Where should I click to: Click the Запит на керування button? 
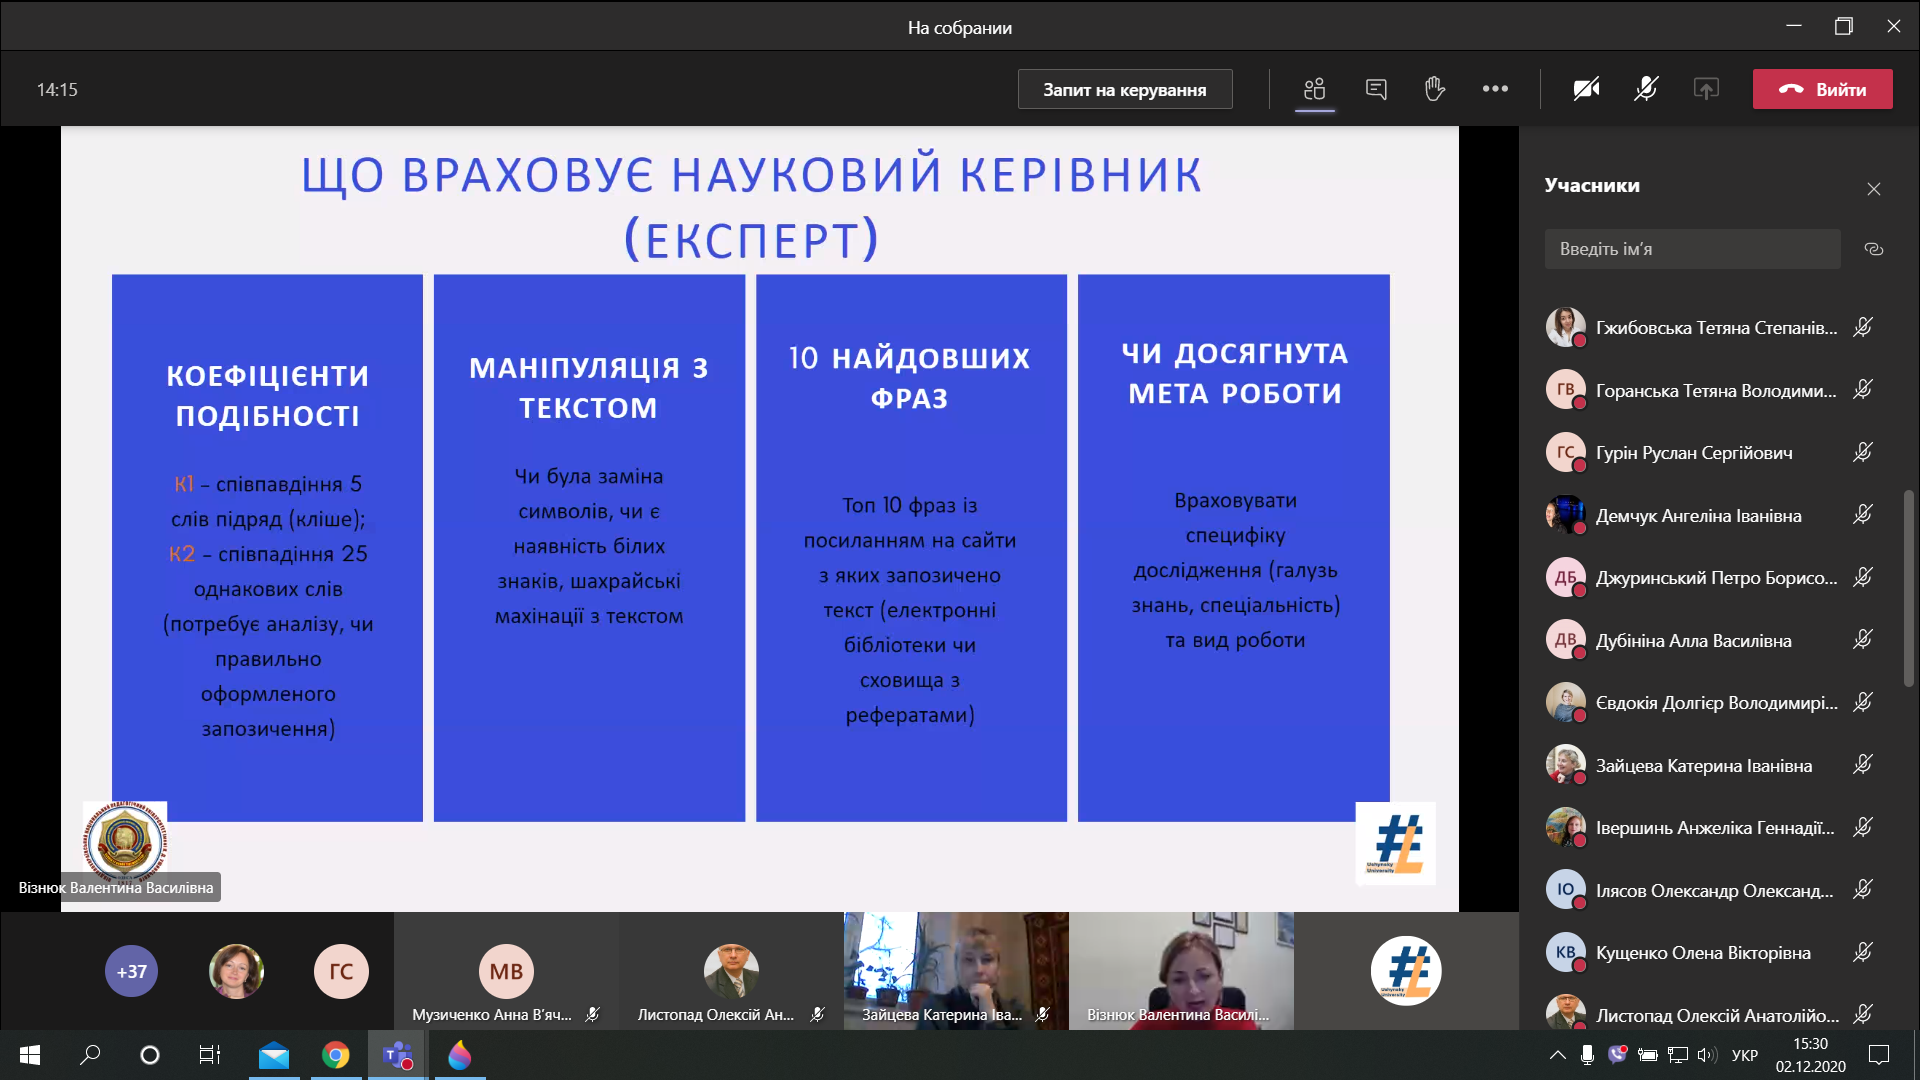(x=1124, y=89)
